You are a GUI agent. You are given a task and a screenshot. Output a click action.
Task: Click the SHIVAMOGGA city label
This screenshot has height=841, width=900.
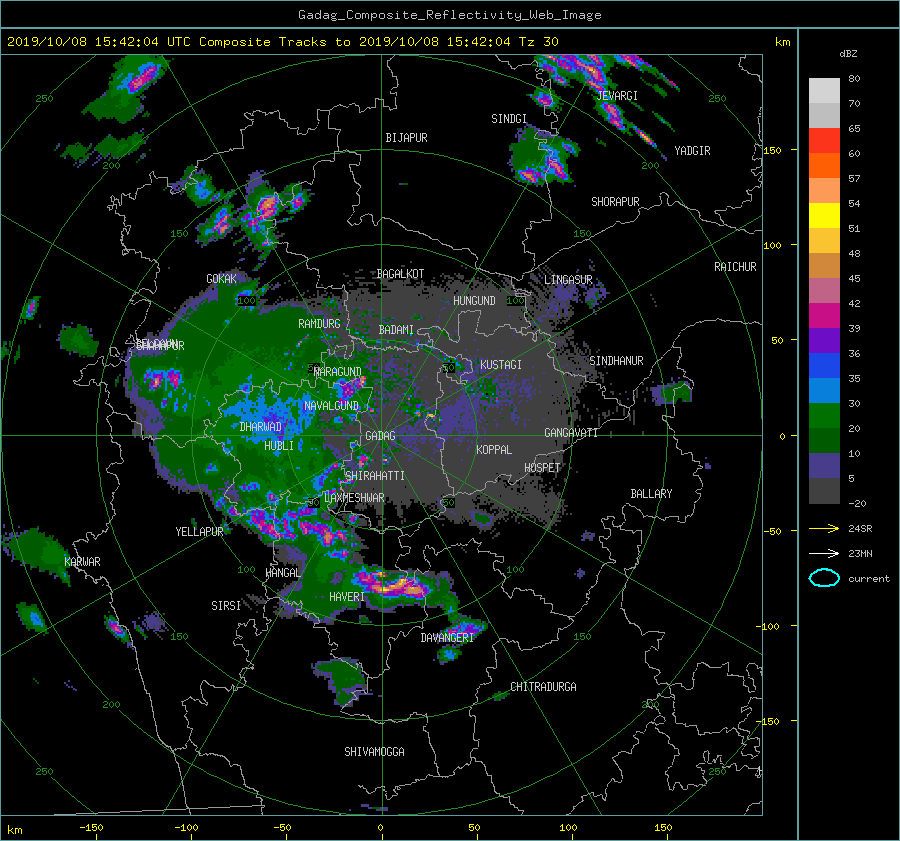pos(374,751)
